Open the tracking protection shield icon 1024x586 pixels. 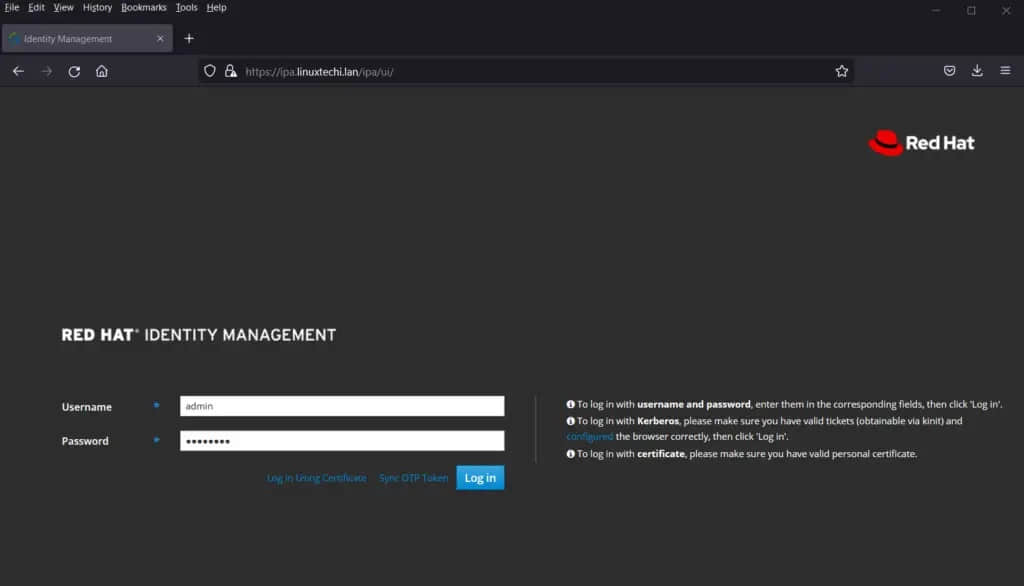[210, 71]
